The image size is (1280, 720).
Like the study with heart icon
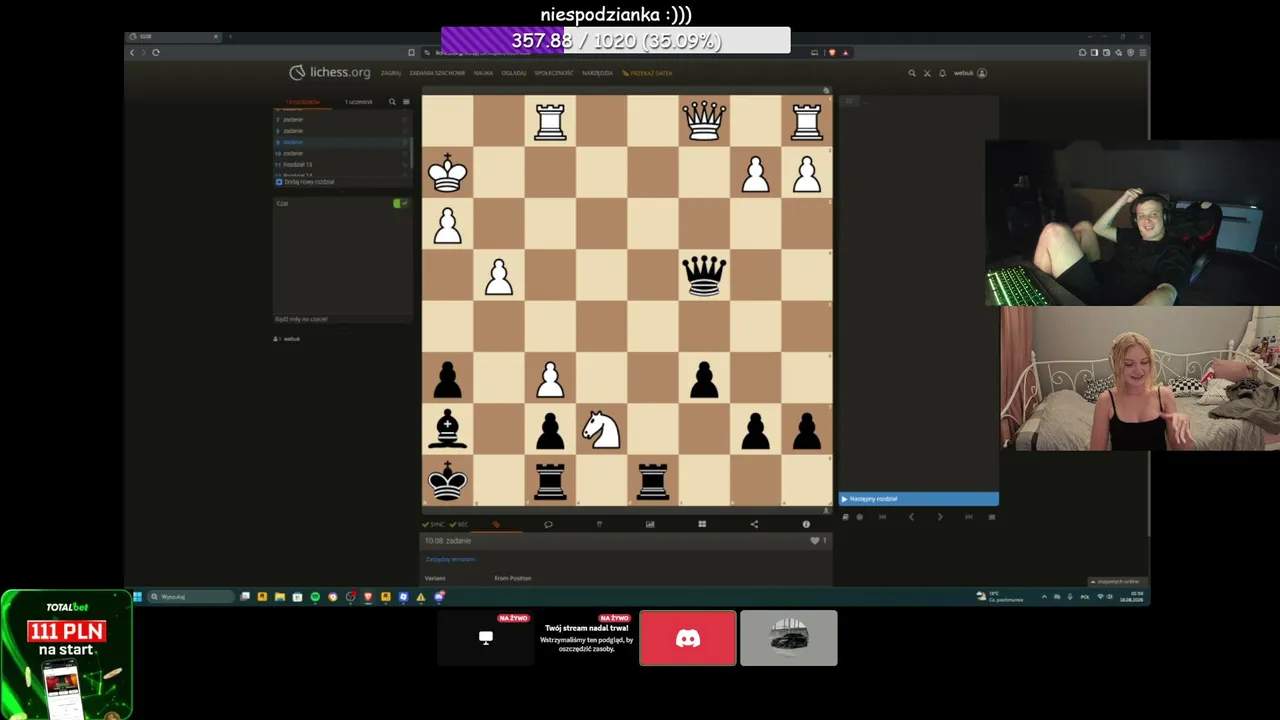[x=815, y=541]
